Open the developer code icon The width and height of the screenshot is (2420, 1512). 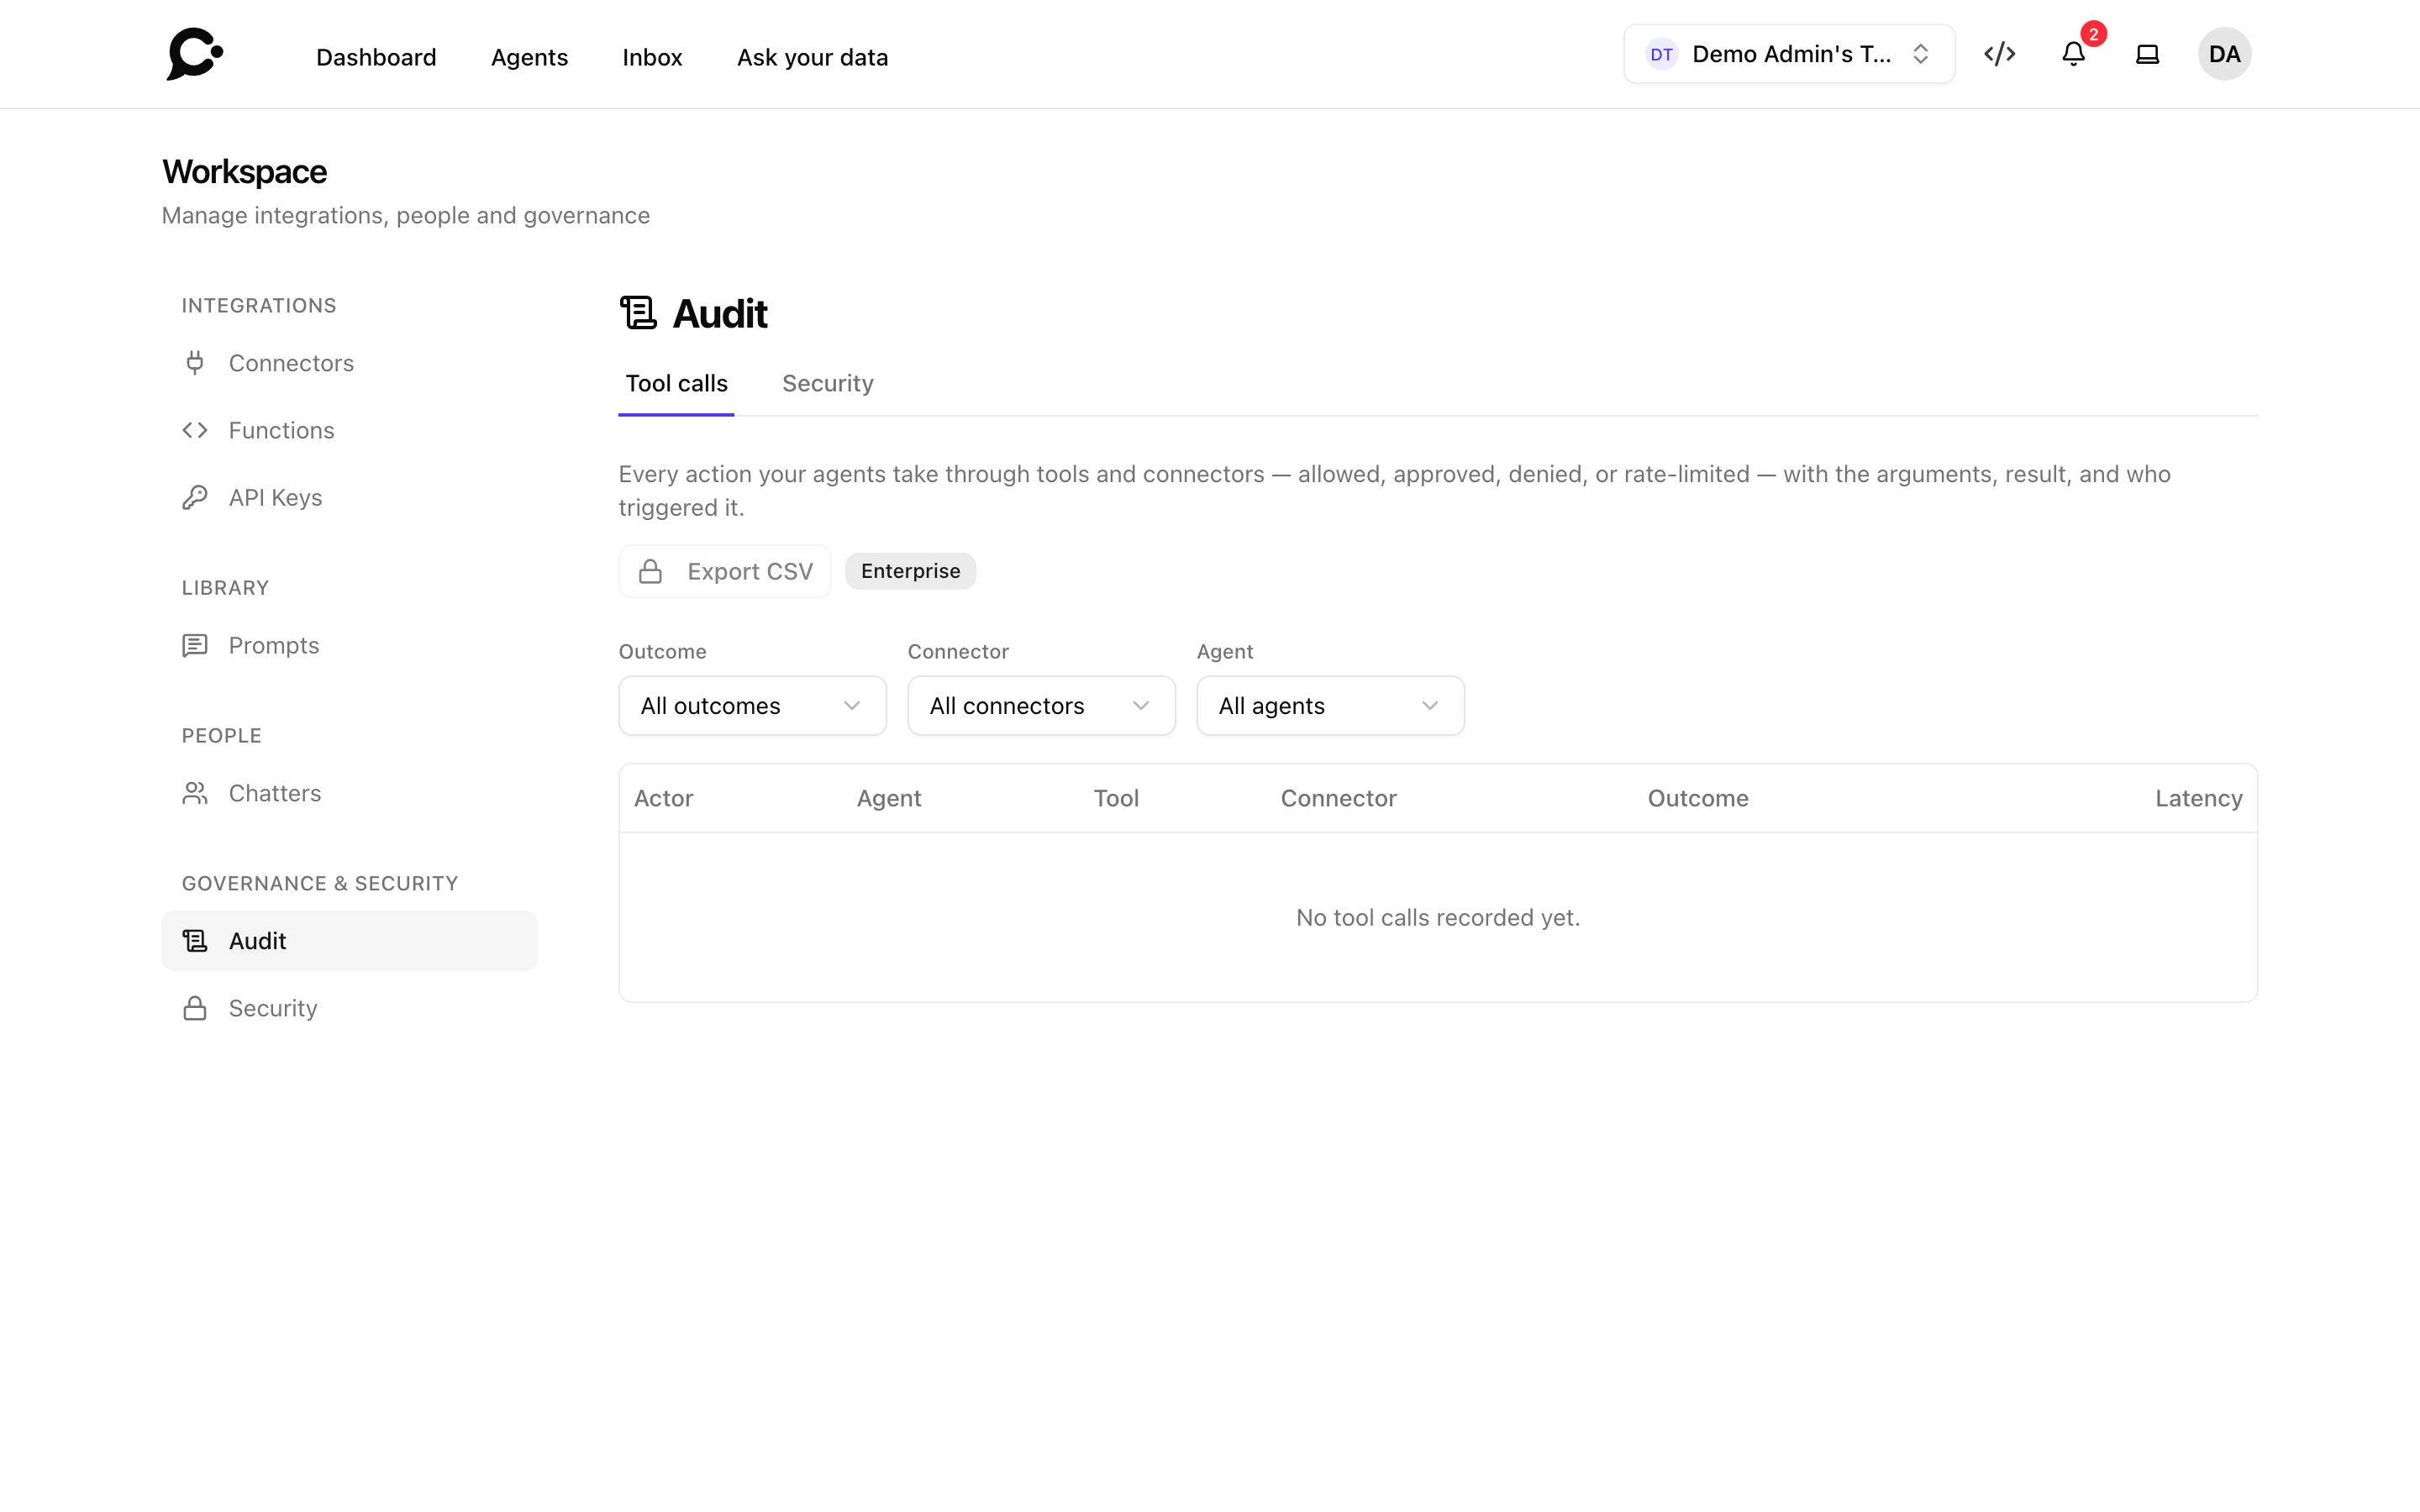click(x=1999, y=54)
